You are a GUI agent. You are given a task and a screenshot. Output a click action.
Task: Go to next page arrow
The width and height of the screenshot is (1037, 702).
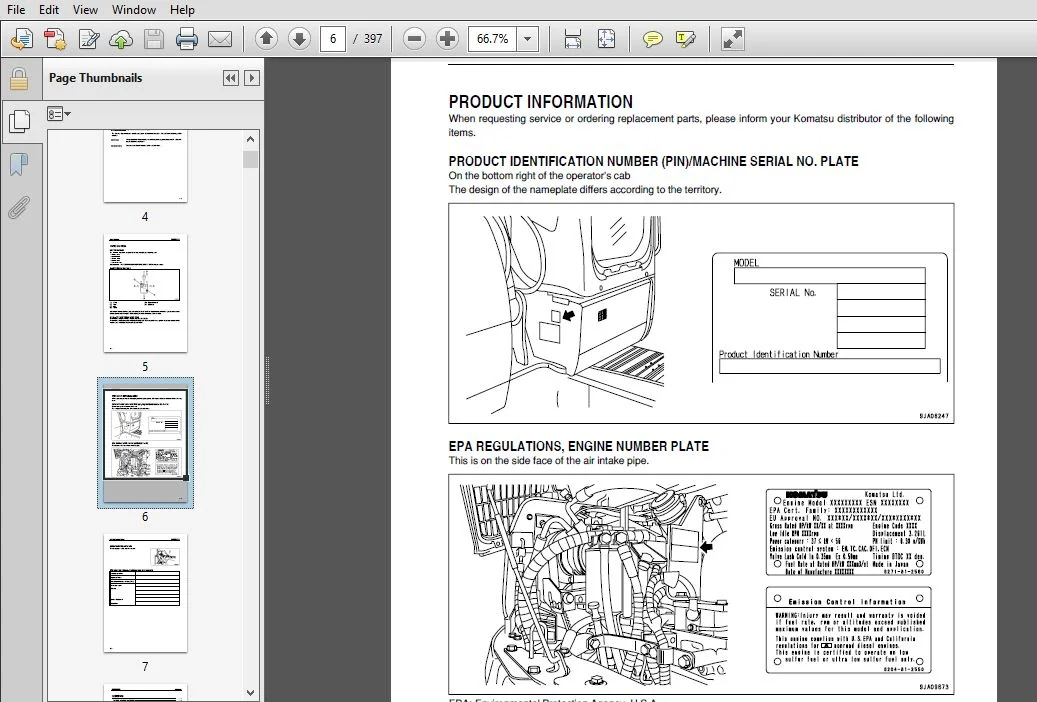coord(299,39)
